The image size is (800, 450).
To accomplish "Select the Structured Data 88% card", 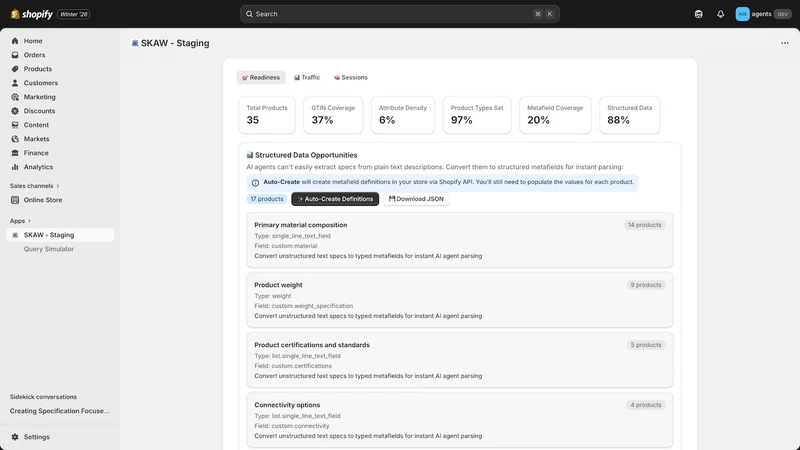I will coord(630,115).
